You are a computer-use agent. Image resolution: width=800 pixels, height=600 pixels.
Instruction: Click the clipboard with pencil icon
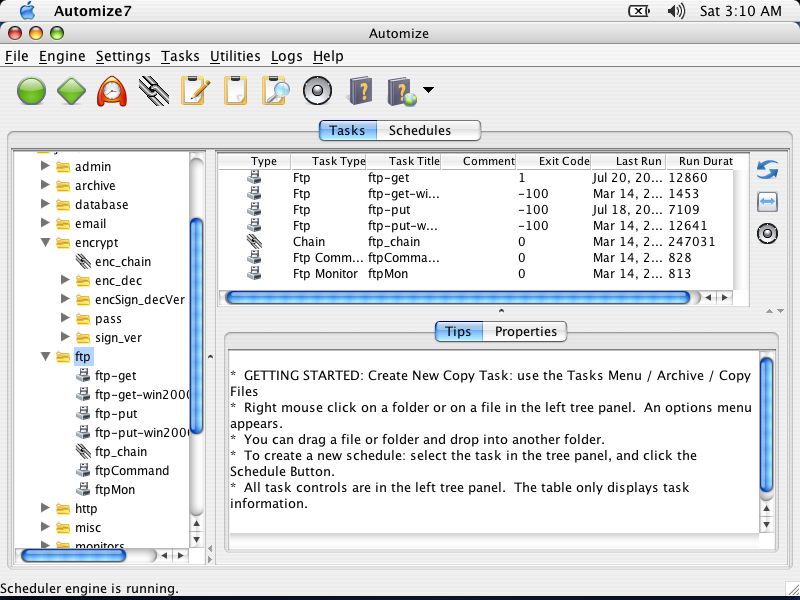(x=195, y=90)
